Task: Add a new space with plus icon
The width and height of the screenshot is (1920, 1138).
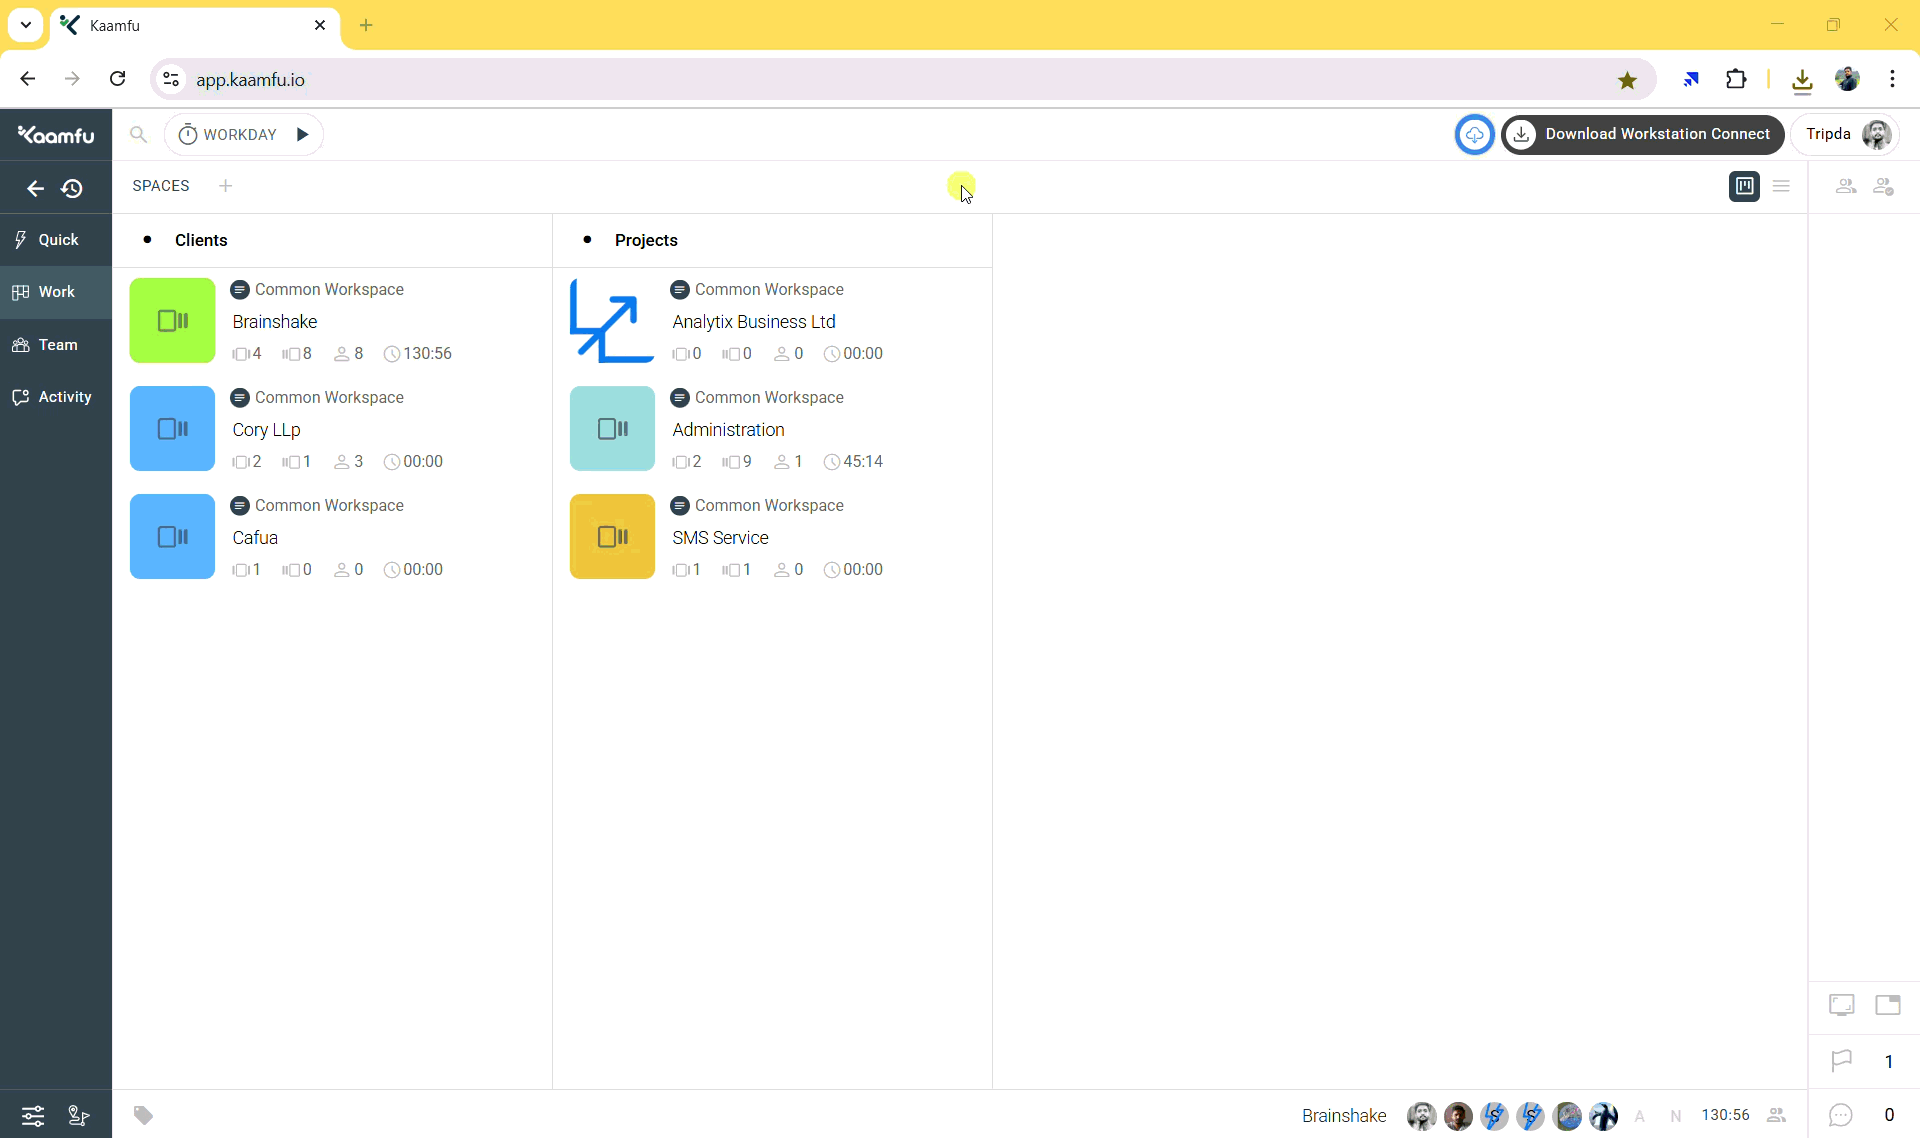Action: coord(225,186)
